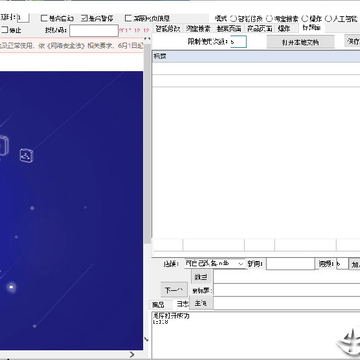360x360 pixels.
Task: Click the 标题 header row in the table
Action: [256, 57]
